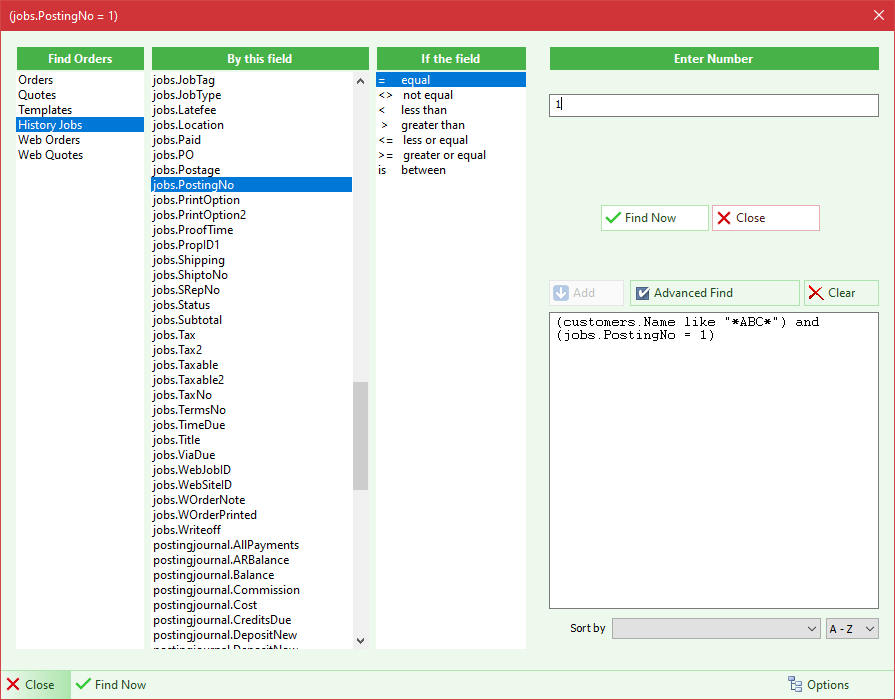Select jobs.Postage field
This screenshot has width=895, height=700.
(x=252, y=170)
